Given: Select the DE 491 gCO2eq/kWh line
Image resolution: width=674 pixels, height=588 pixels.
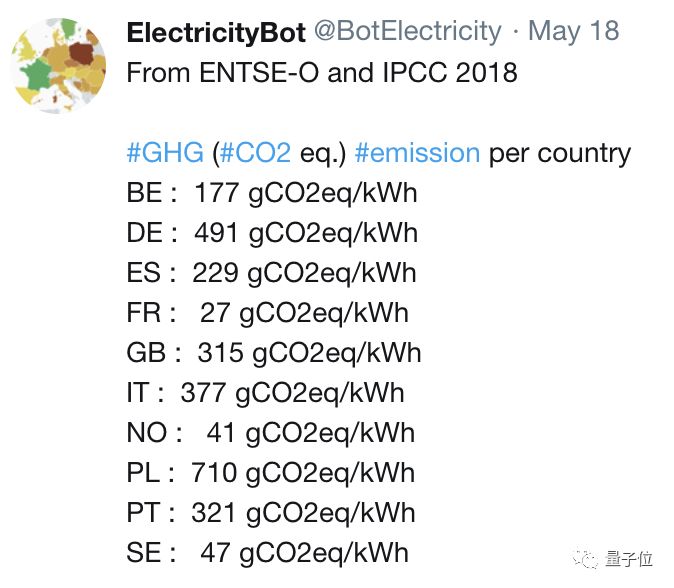Looking at the screenshot, I should [x=272, y=233].
